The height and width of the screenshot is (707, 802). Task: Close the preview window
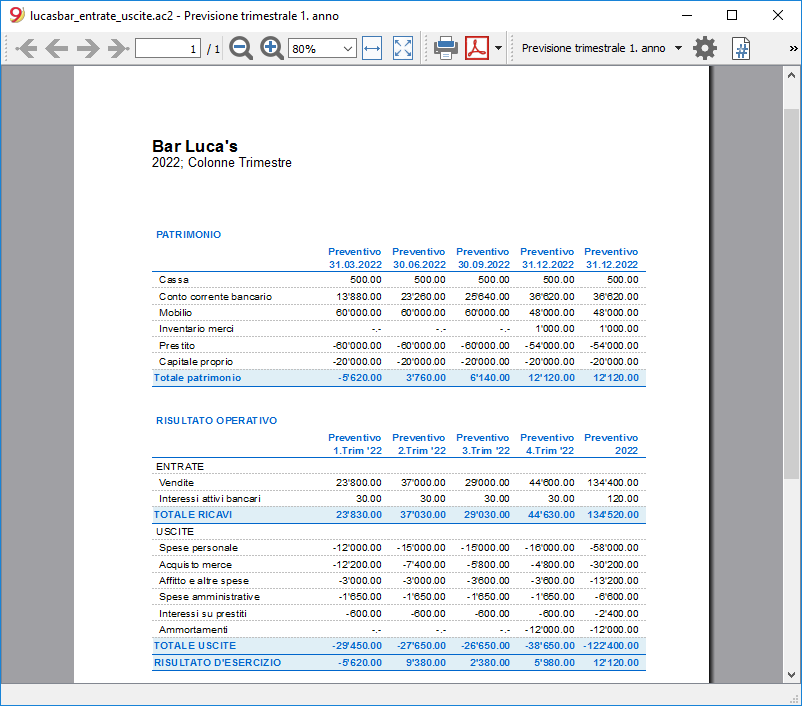point(778,15)
